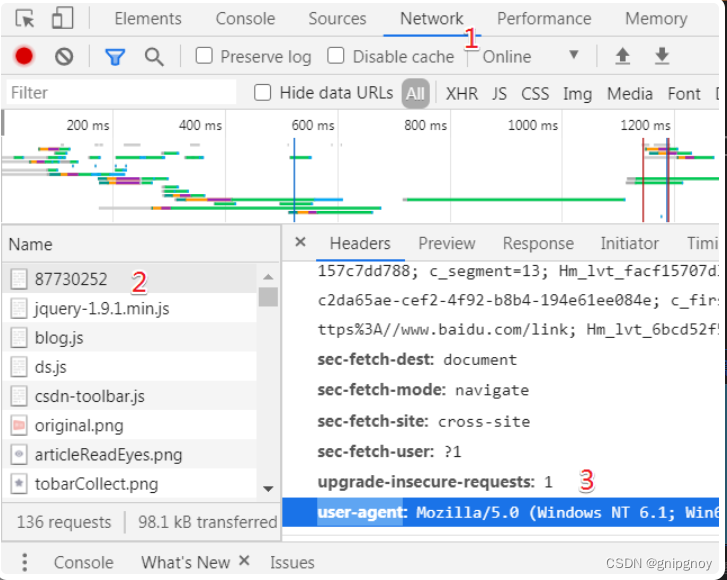Select the 87730252 request row
Image resolution: width=727 pixels, height=580 pixels.
[129, 279]
